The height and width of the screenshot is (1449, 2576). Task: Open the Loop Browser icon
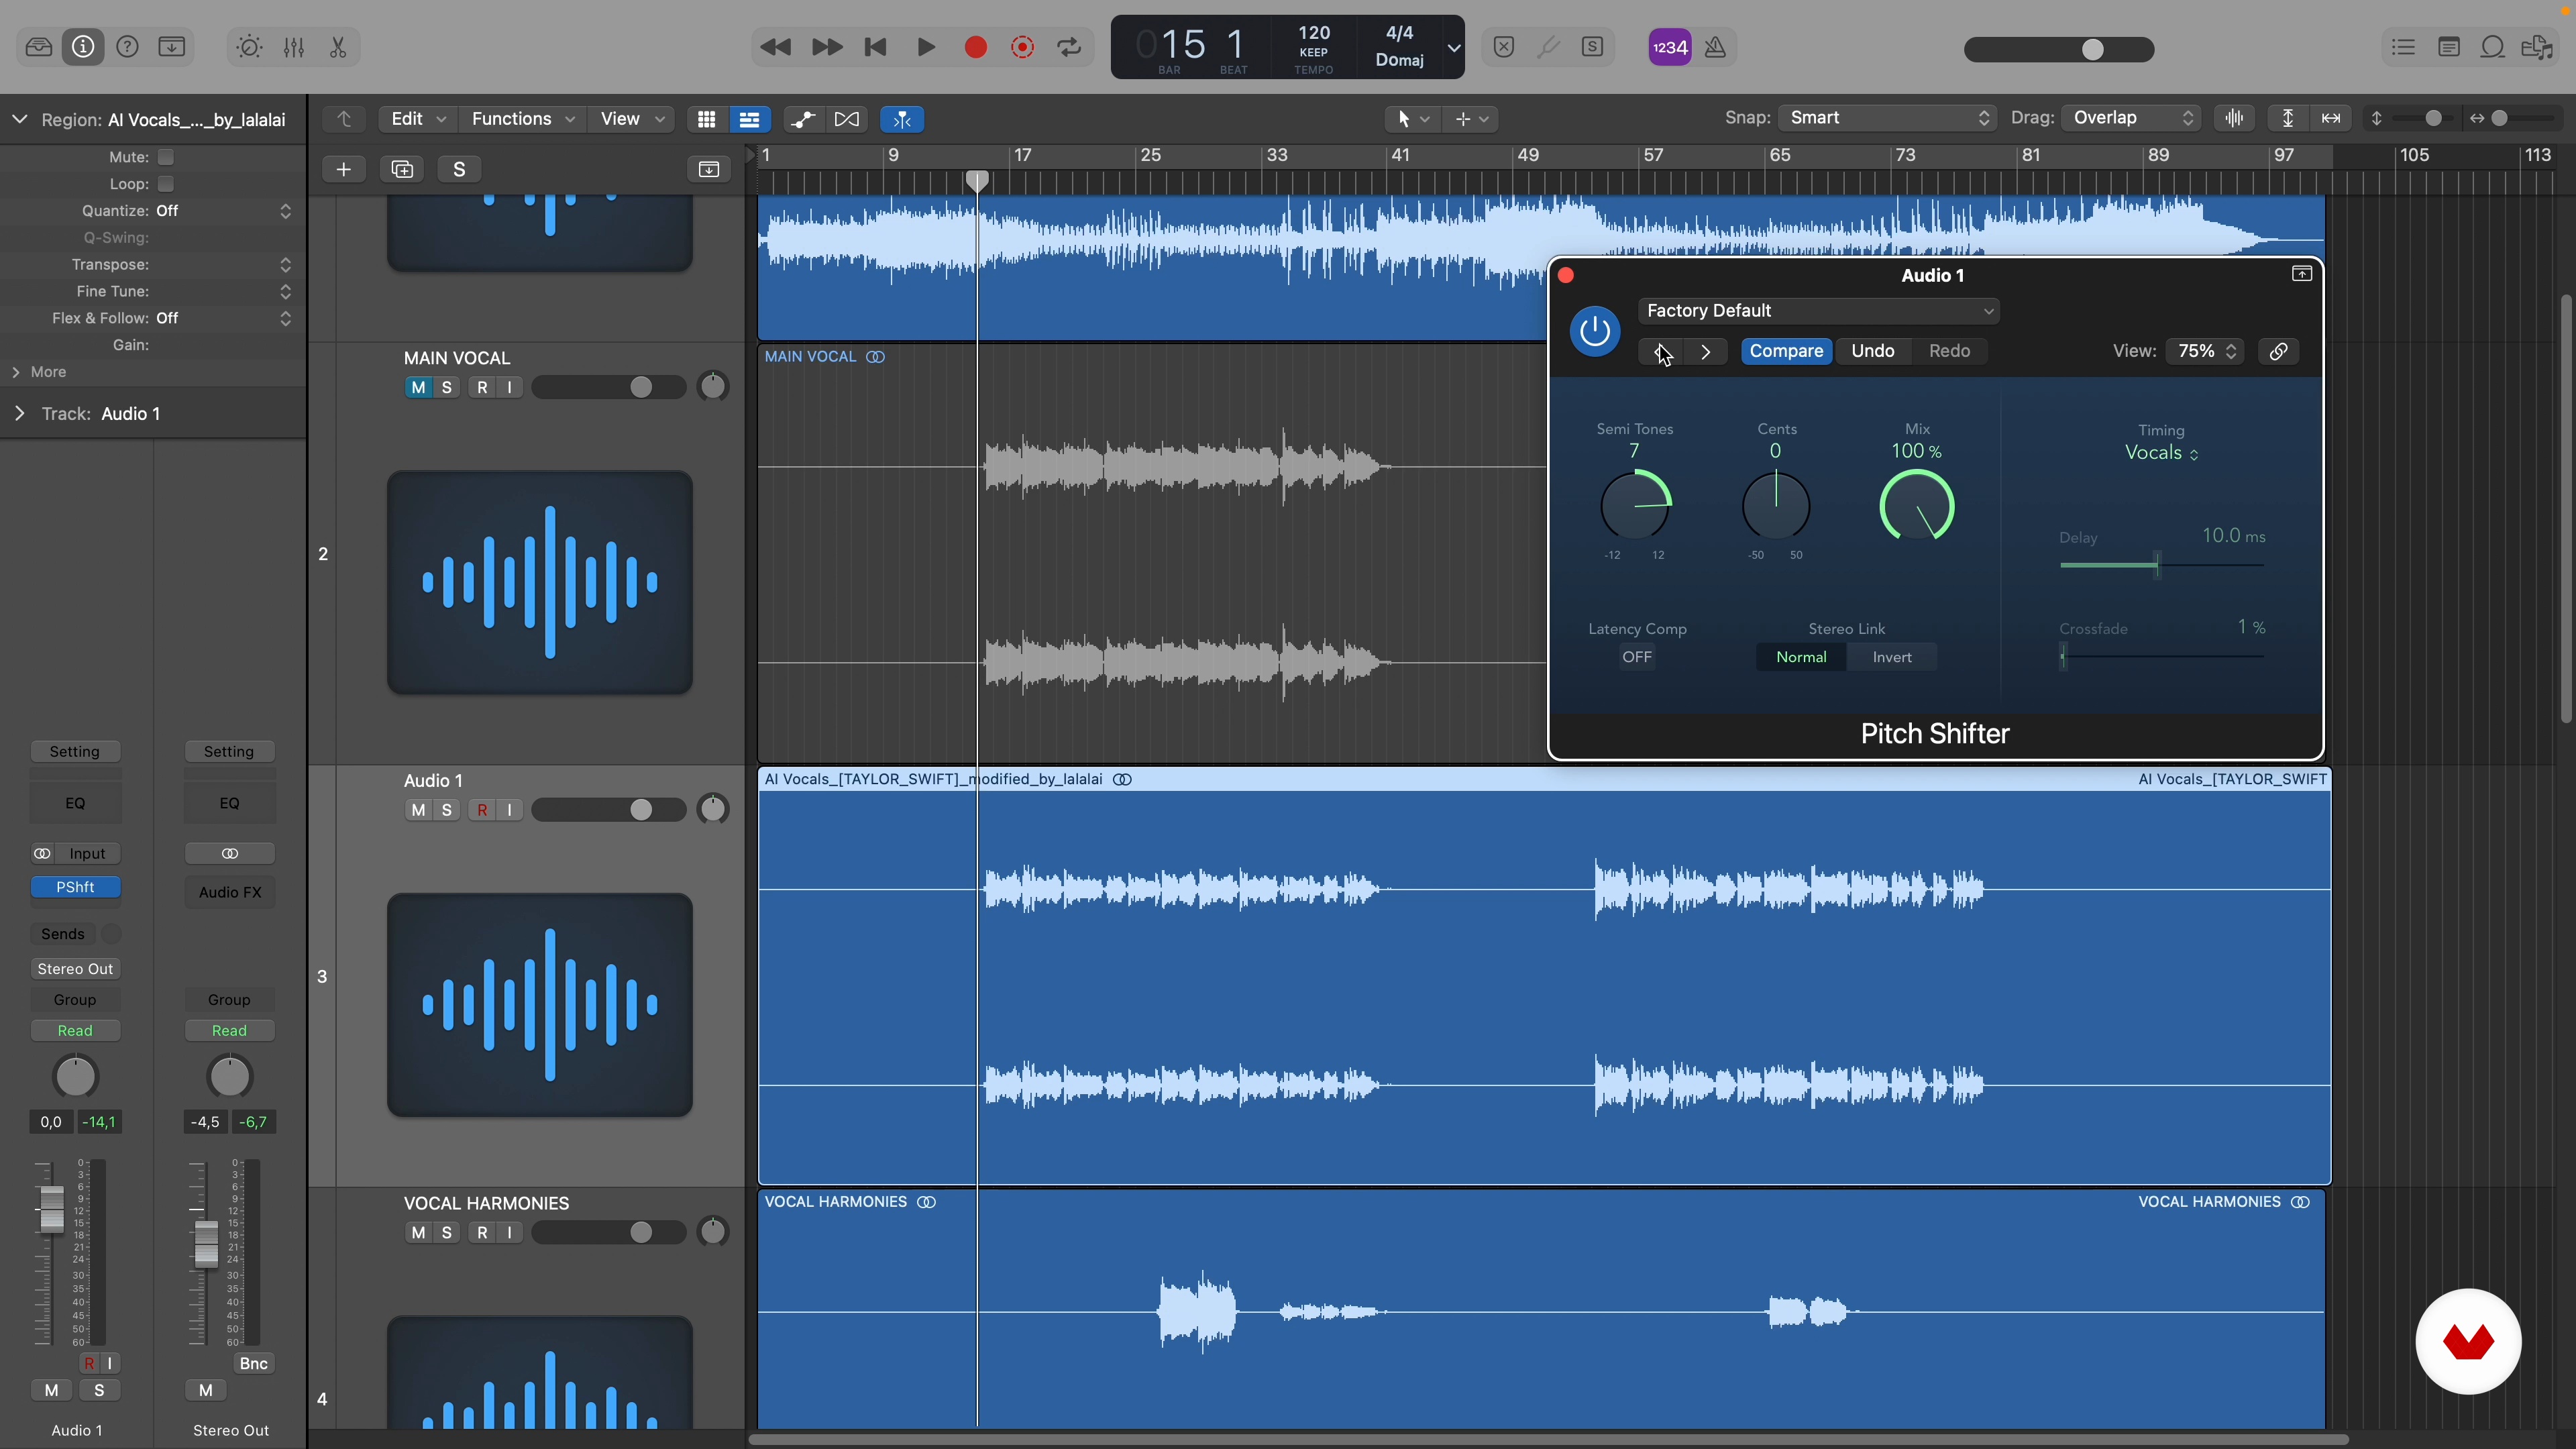[2493, 47]
